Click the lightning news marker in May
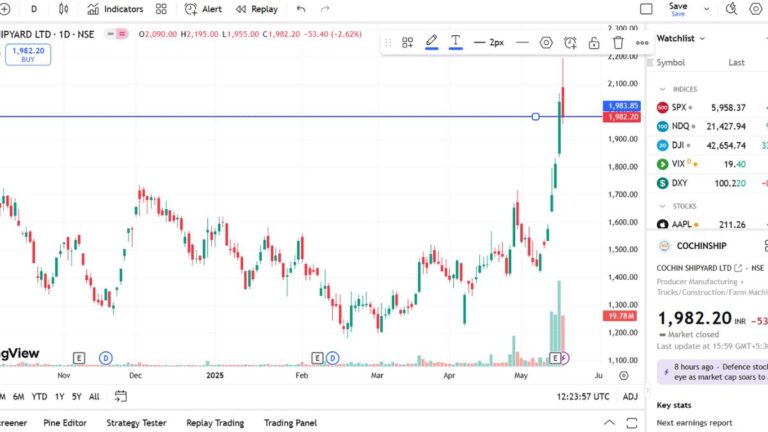Screen dimensions: 768x432 pyautogui.click(x=564, y=358)
